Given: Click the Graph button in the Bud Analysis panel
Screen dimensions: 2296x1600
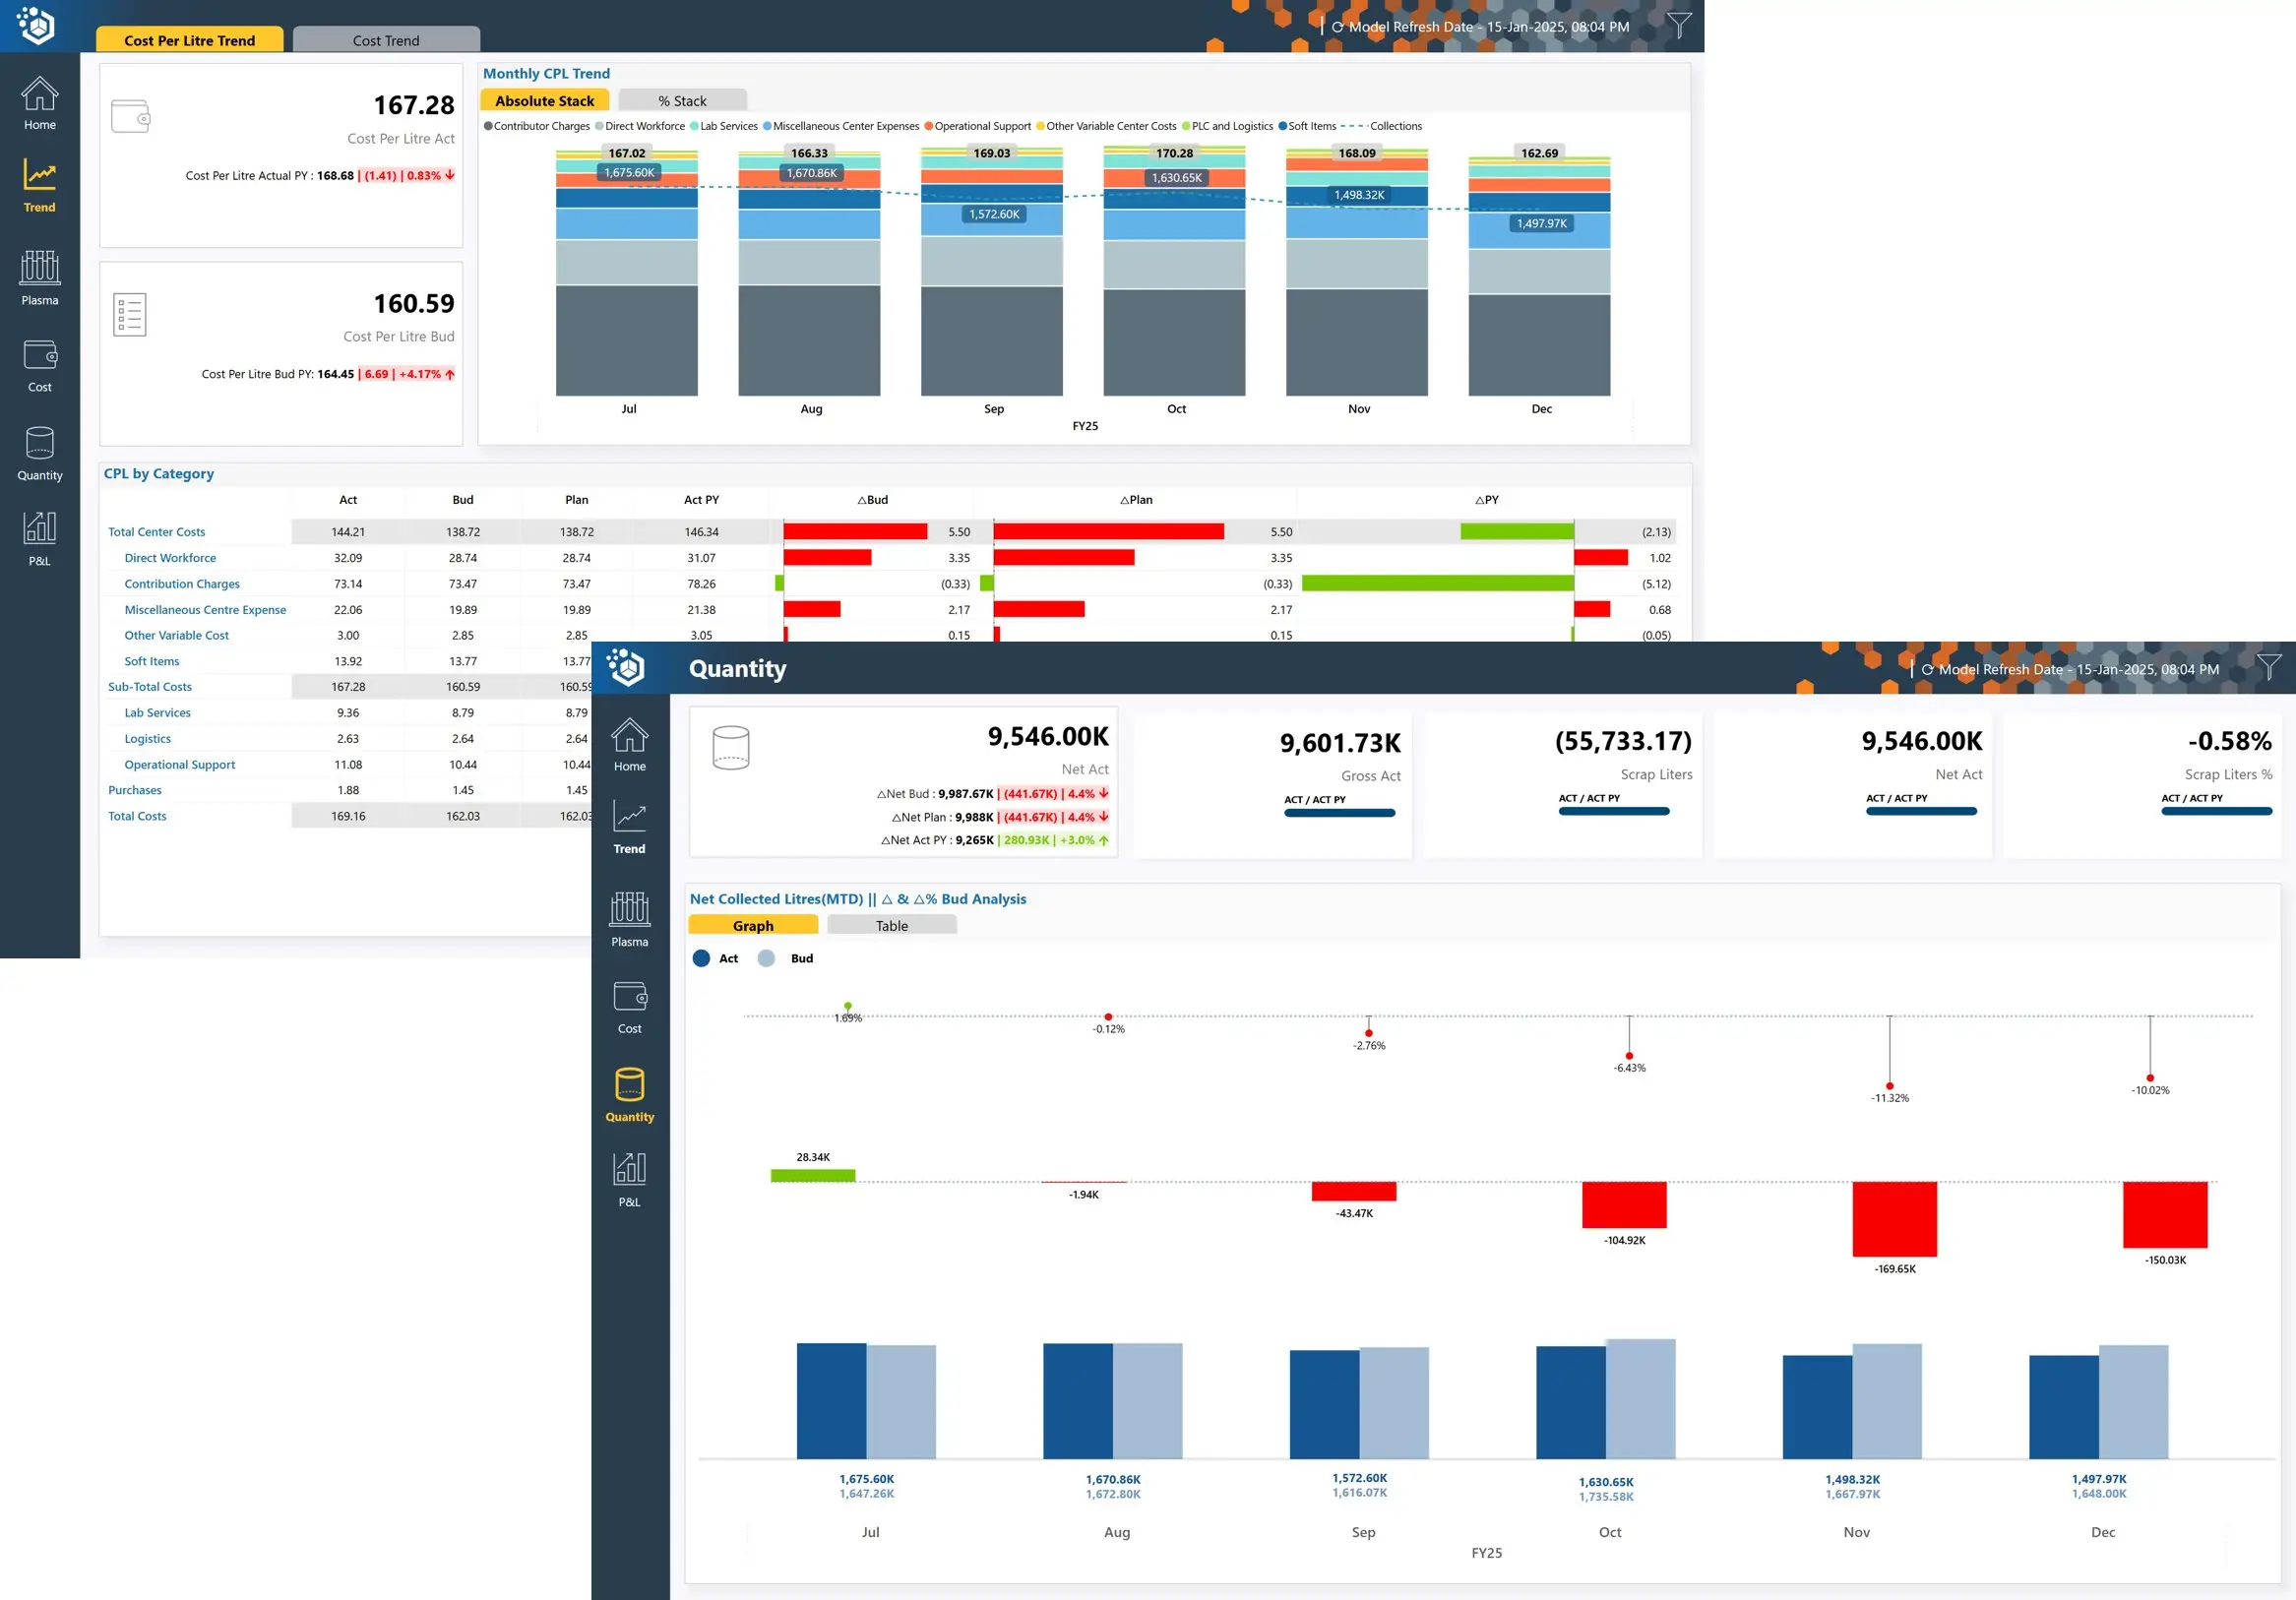Looking at the screenshot, I should (752, 926).
